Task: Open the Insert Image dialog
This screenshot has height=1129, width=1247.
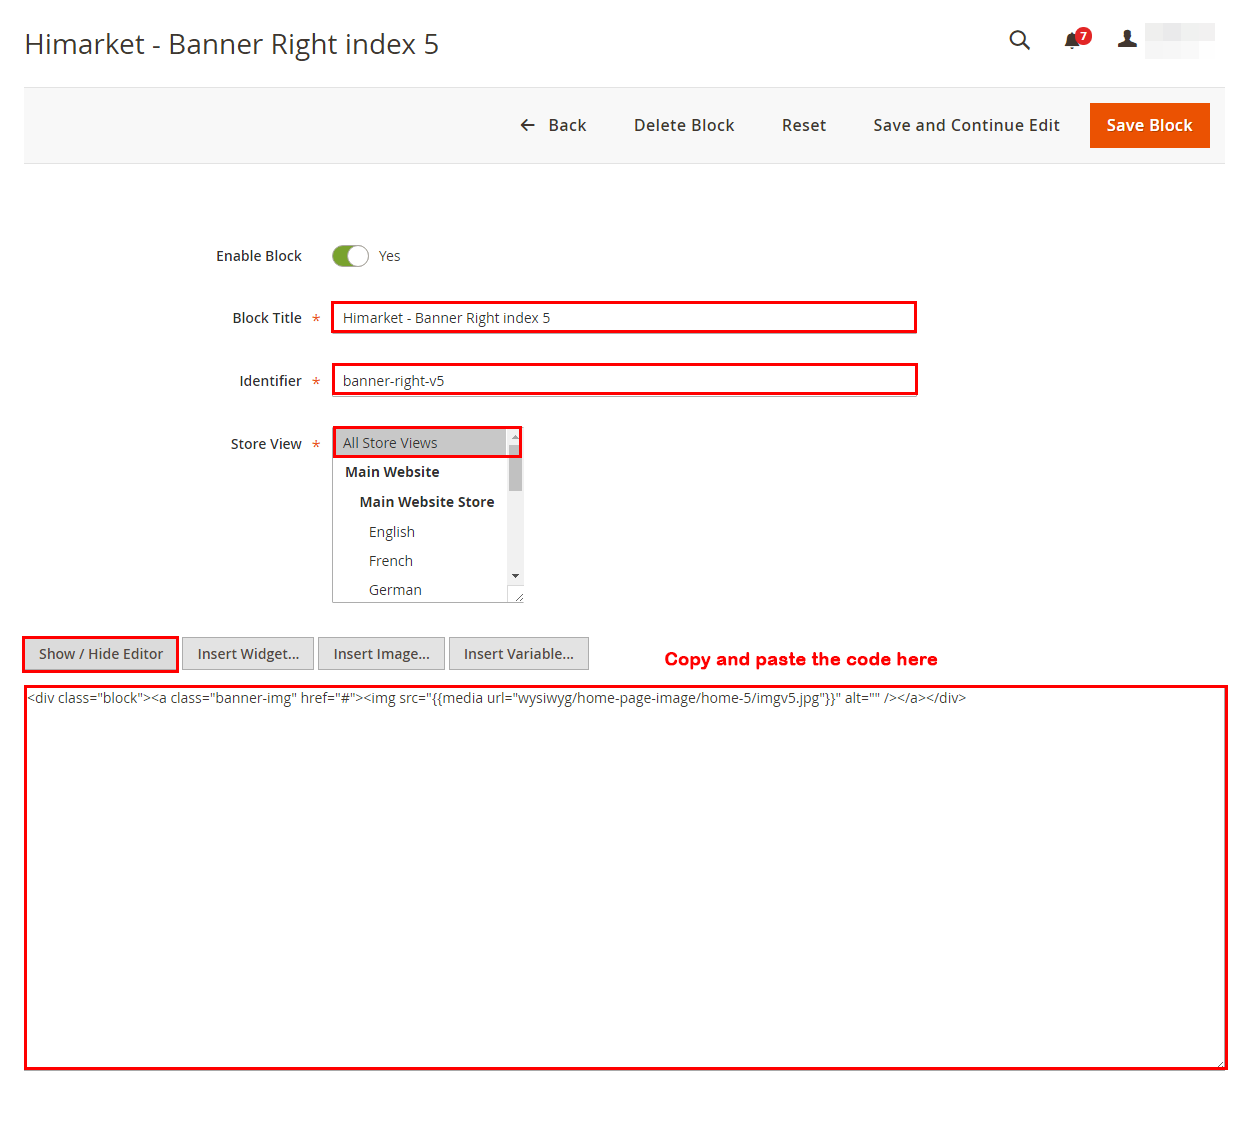Action: (x=381, y=654)
